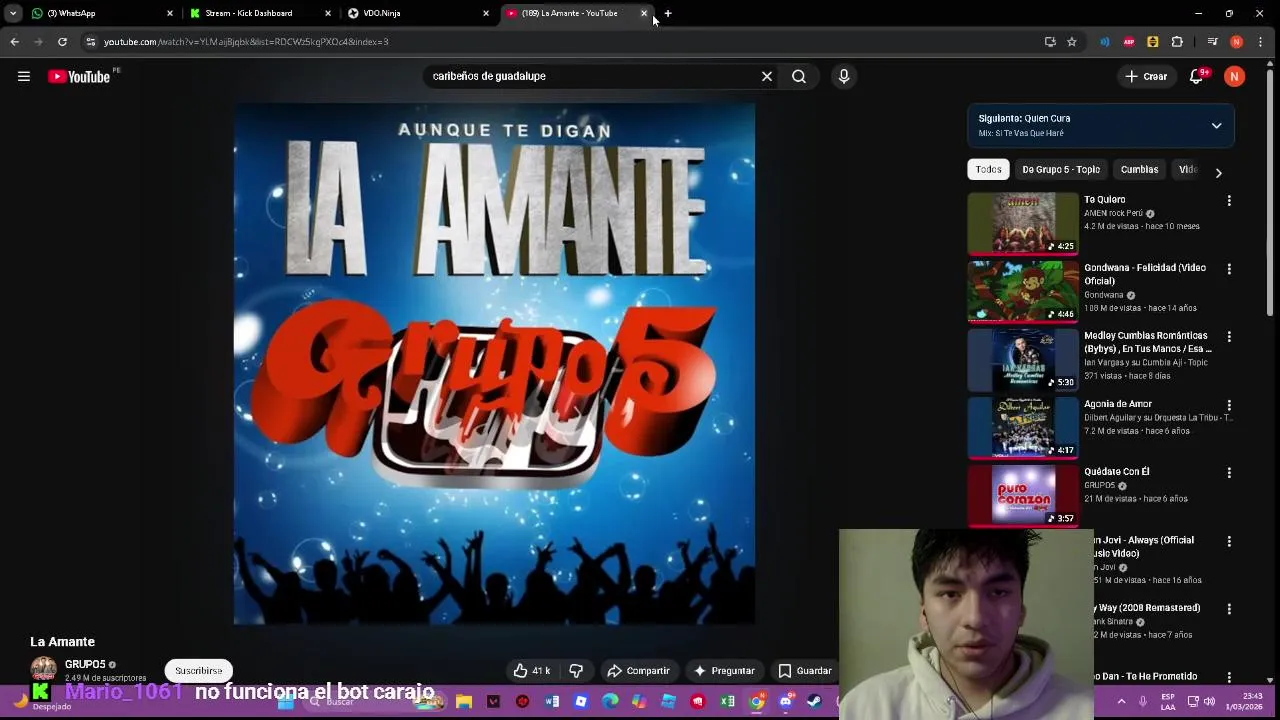
Task: Open File Explorer from taskbar
Action: point(464,702)
